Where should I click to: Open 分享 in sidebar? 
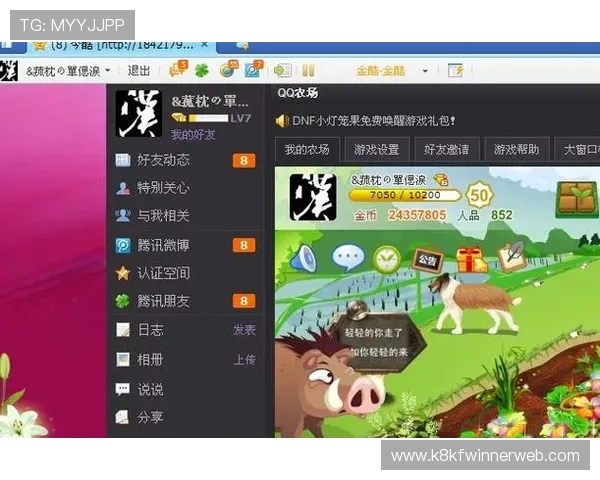150,417
